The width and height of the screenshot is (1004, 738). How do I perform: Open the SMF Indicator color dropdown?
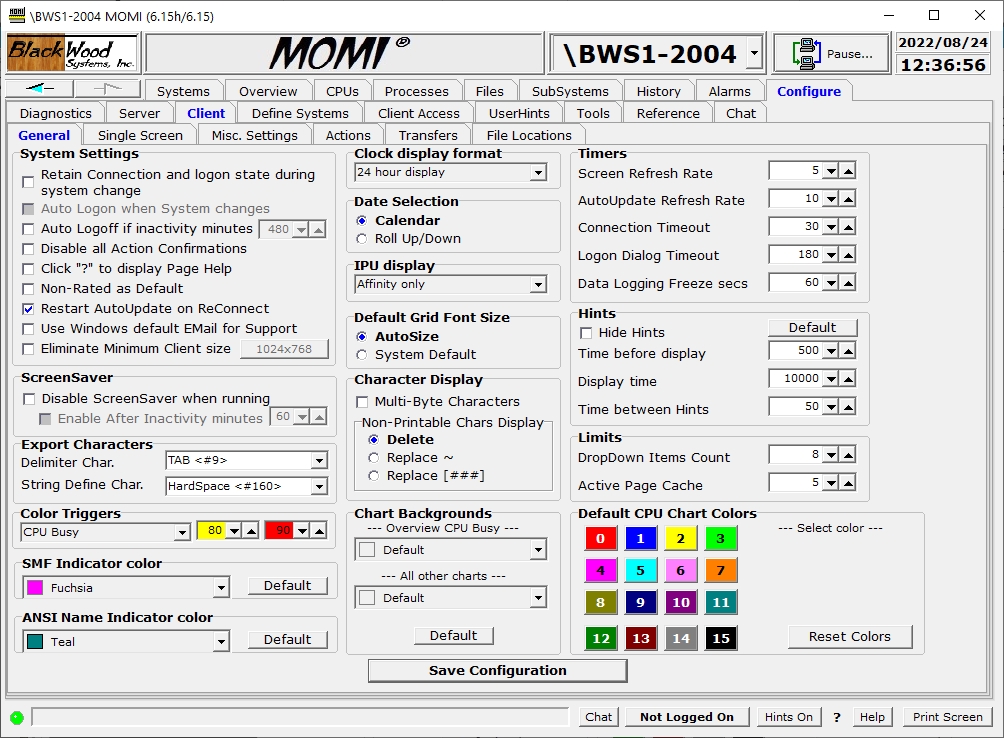(221, 588)
